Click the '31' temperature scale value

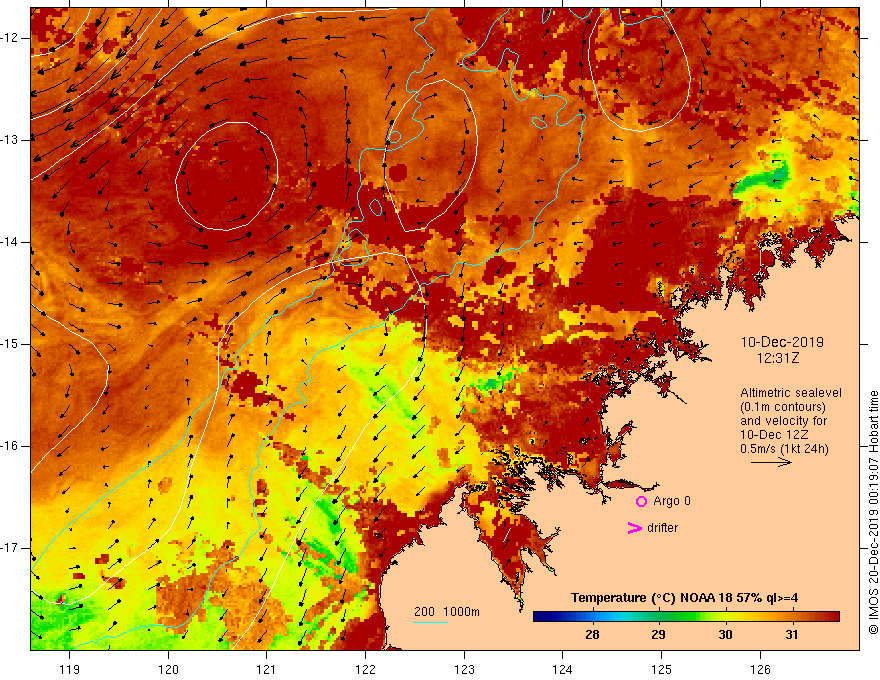(x=791, y=635)
